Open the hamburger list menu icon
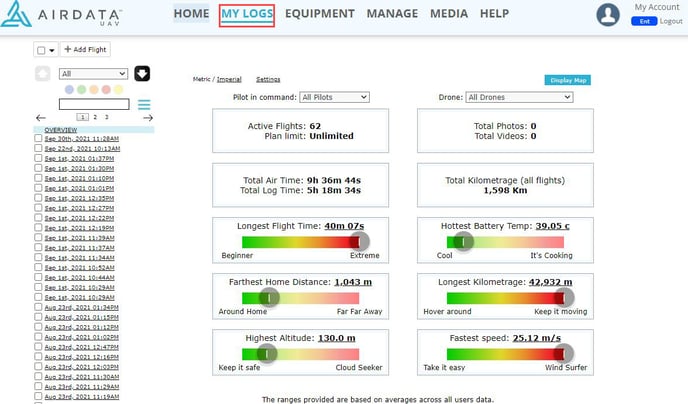 point(144,105)
